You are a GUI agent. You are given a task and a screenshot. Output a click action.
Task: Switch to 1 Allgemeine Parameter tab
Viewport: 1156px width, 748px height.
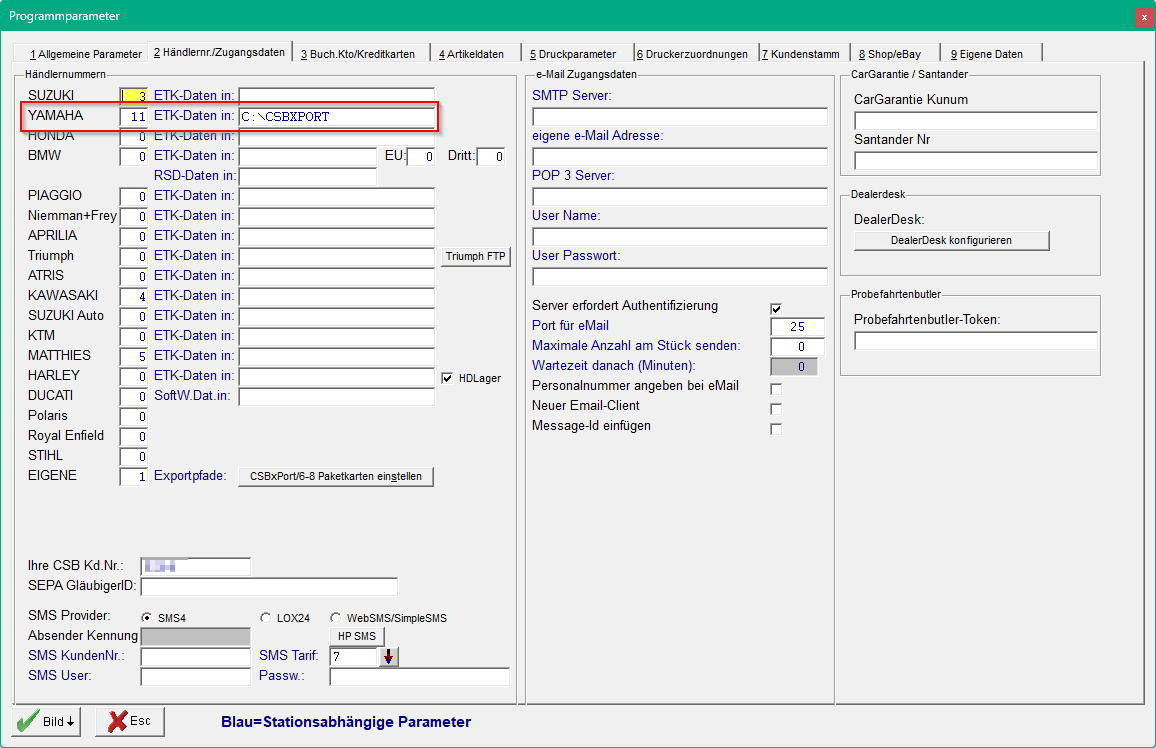[x=85, y=54]
